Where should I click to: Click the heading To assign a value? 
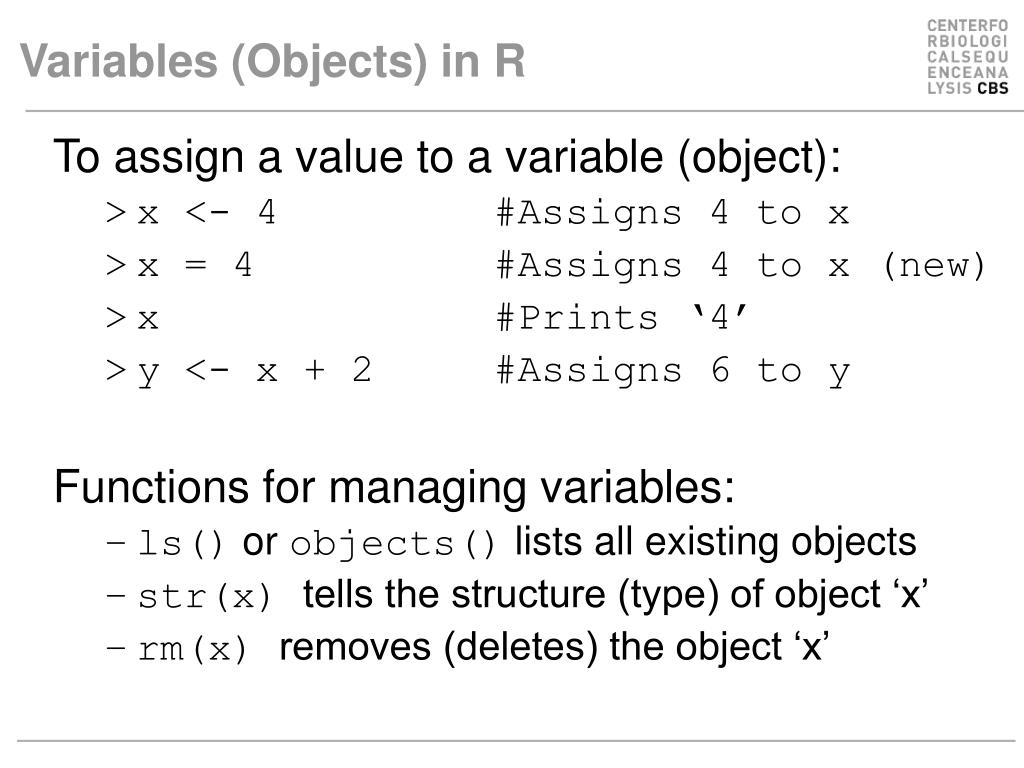[447, 157]
